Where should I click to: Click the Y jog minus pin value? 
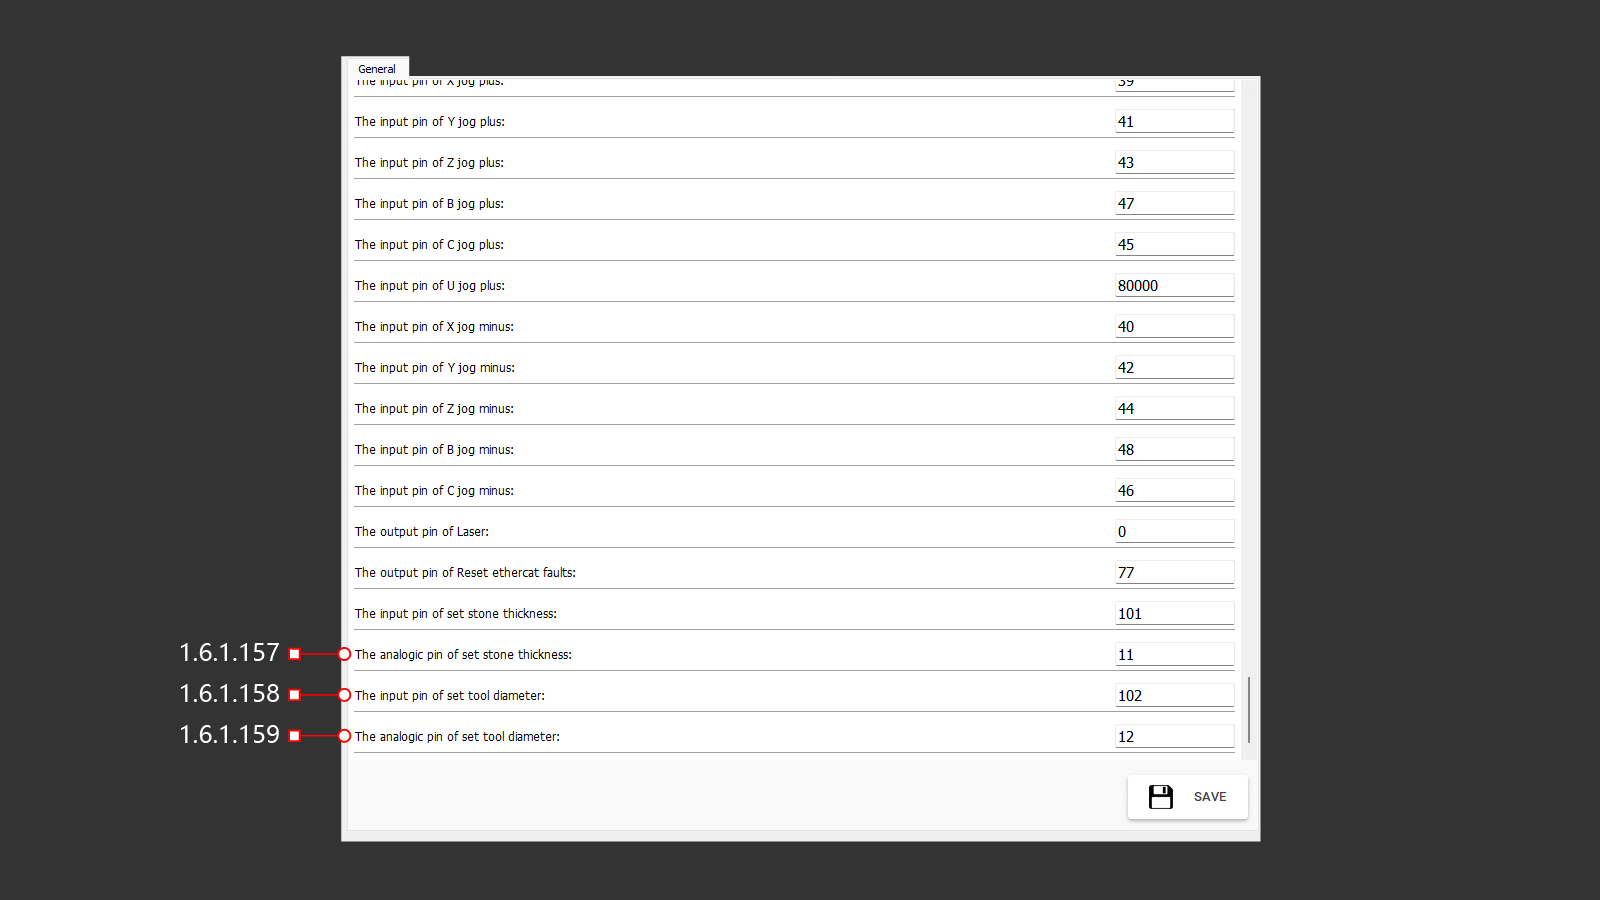(1173, 368)
